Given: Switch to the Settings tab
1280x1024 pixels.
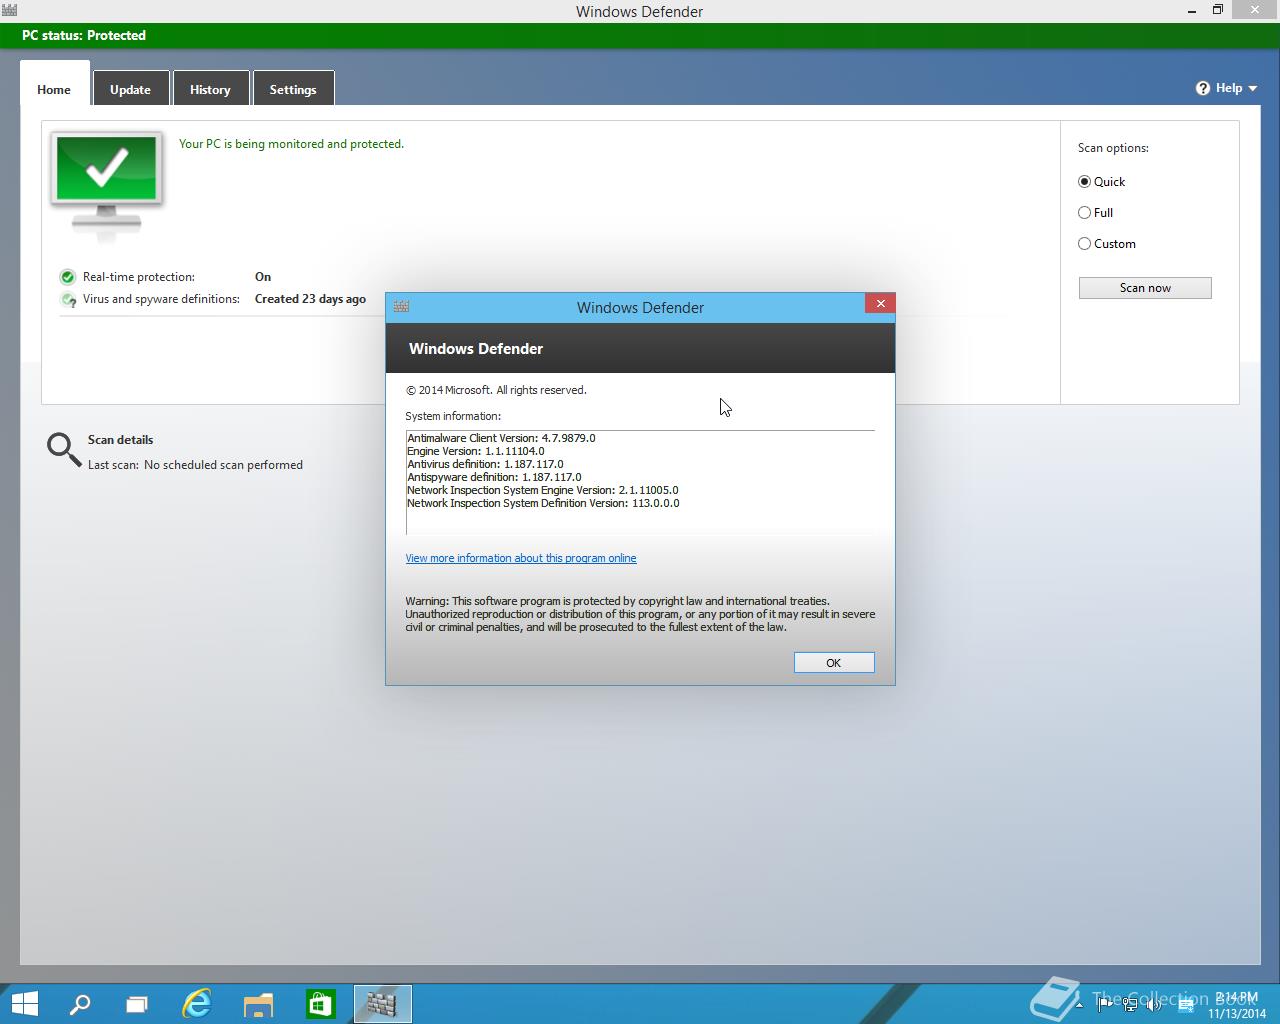Looking at the screenshot, I should [293, 89].
